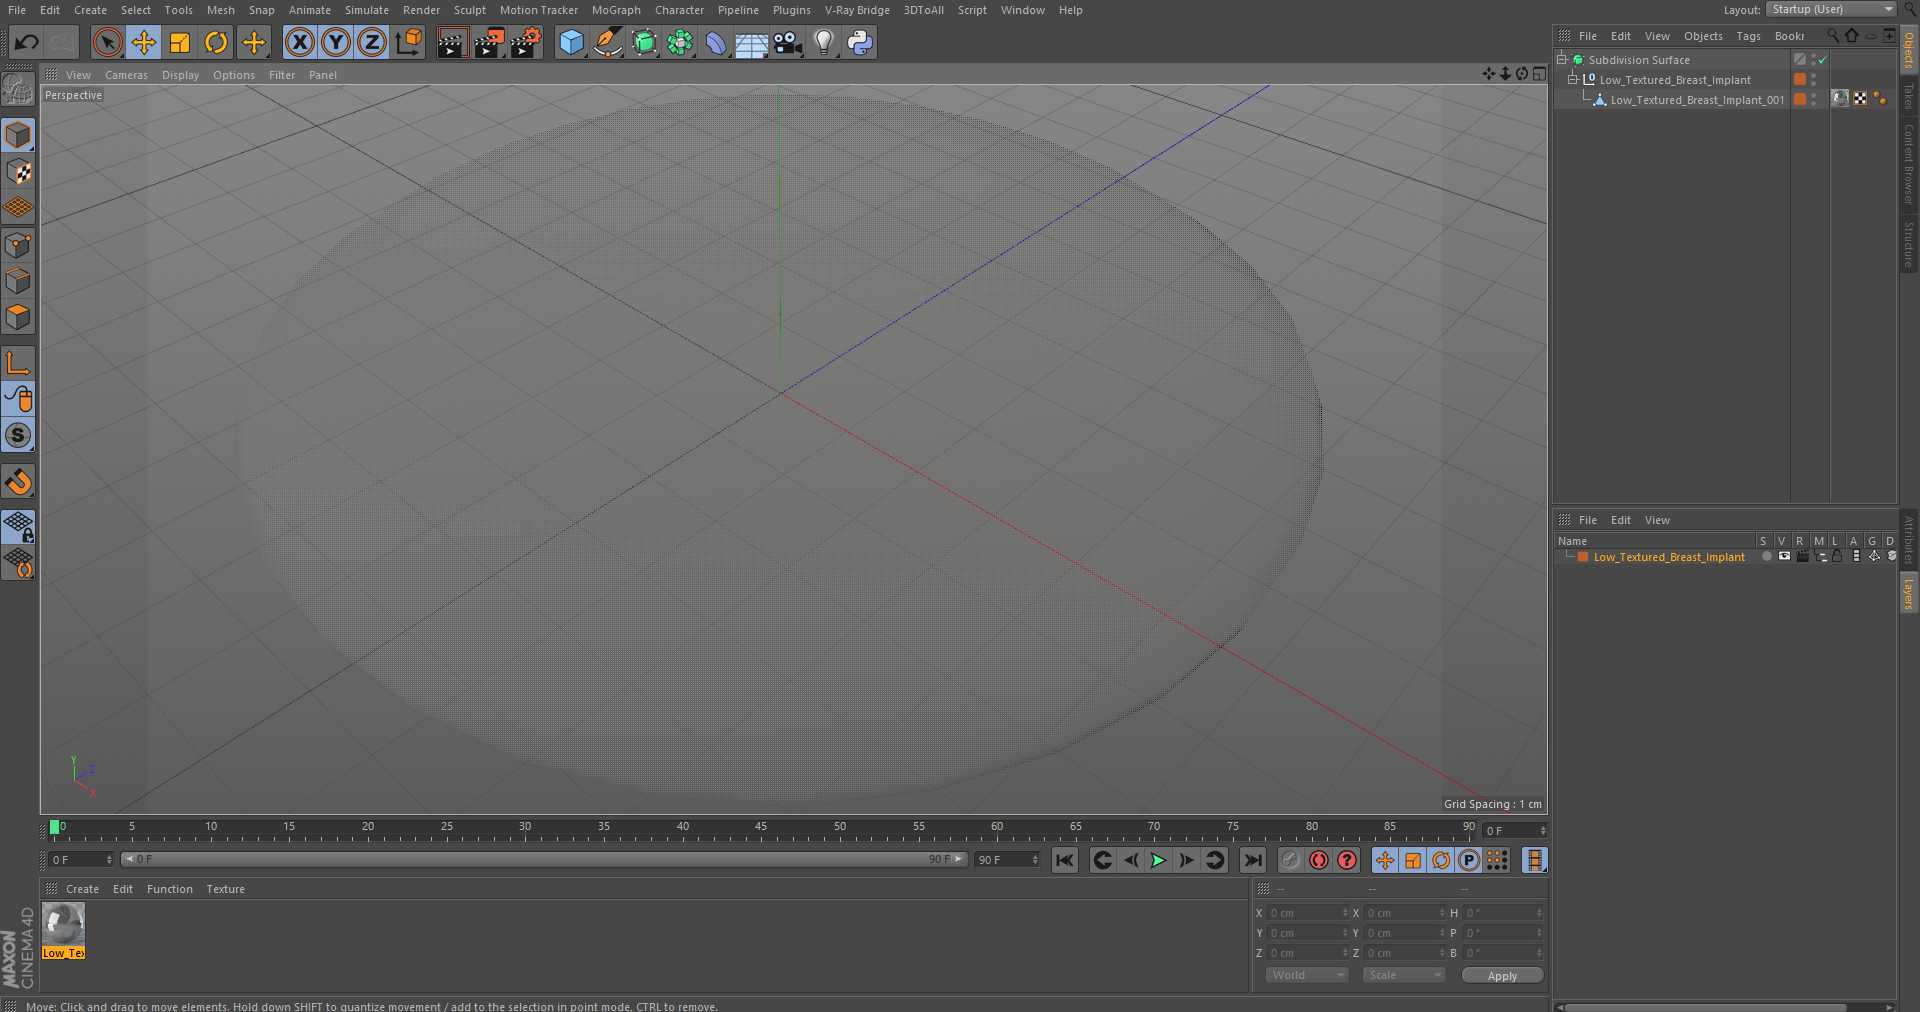1920x1012 pixels.
Task: Select the Live Selection tool
Action: tap(107, 42)
